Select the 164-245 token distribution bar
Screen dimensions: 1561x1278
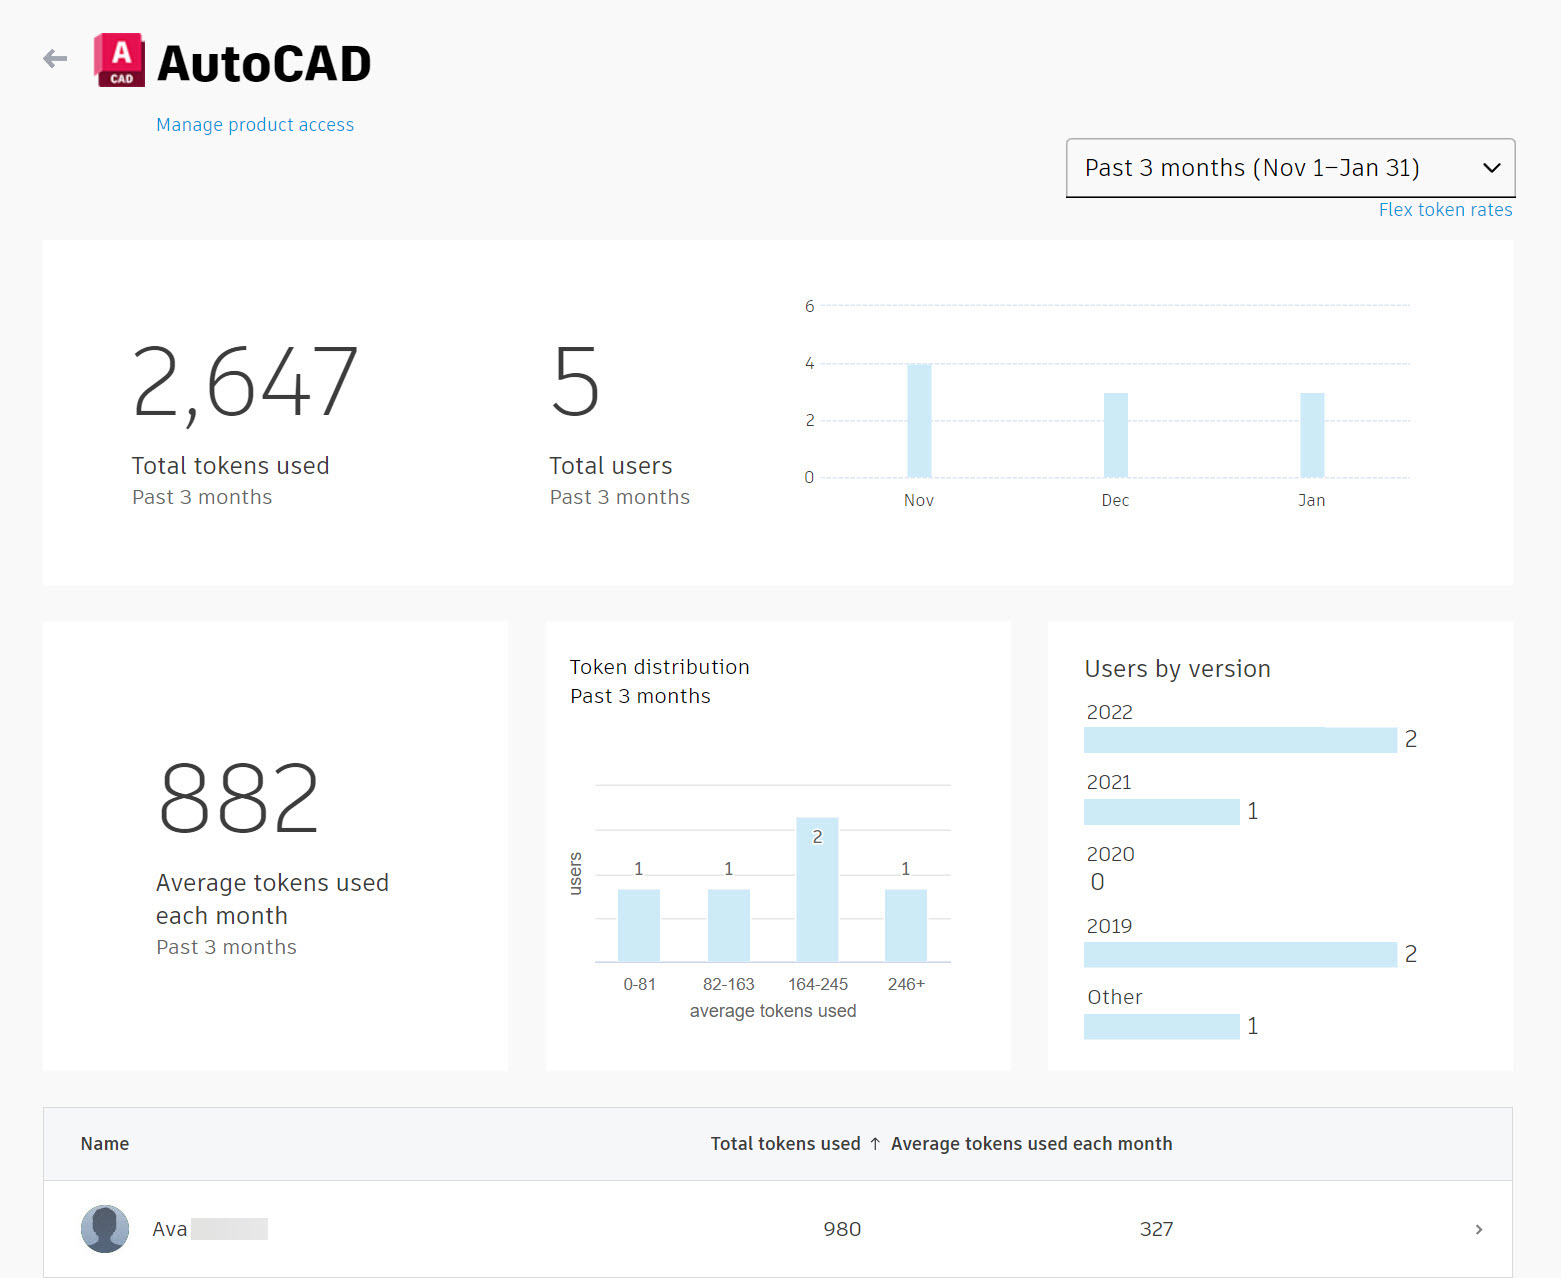(817, 890)
